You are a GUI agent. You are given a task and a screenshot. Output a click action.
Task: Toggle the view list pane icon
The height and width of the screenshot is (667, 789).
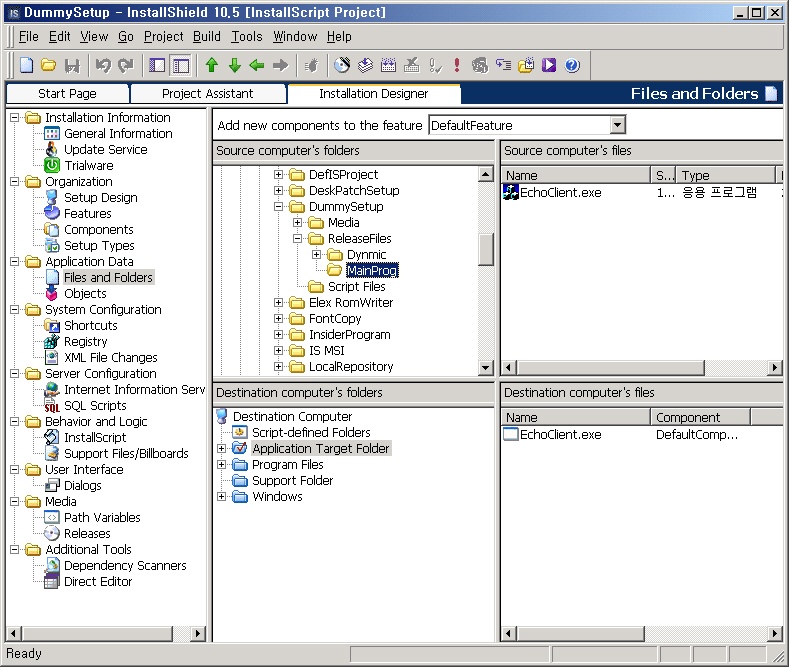pyautogui.click(x=157, y=65)
